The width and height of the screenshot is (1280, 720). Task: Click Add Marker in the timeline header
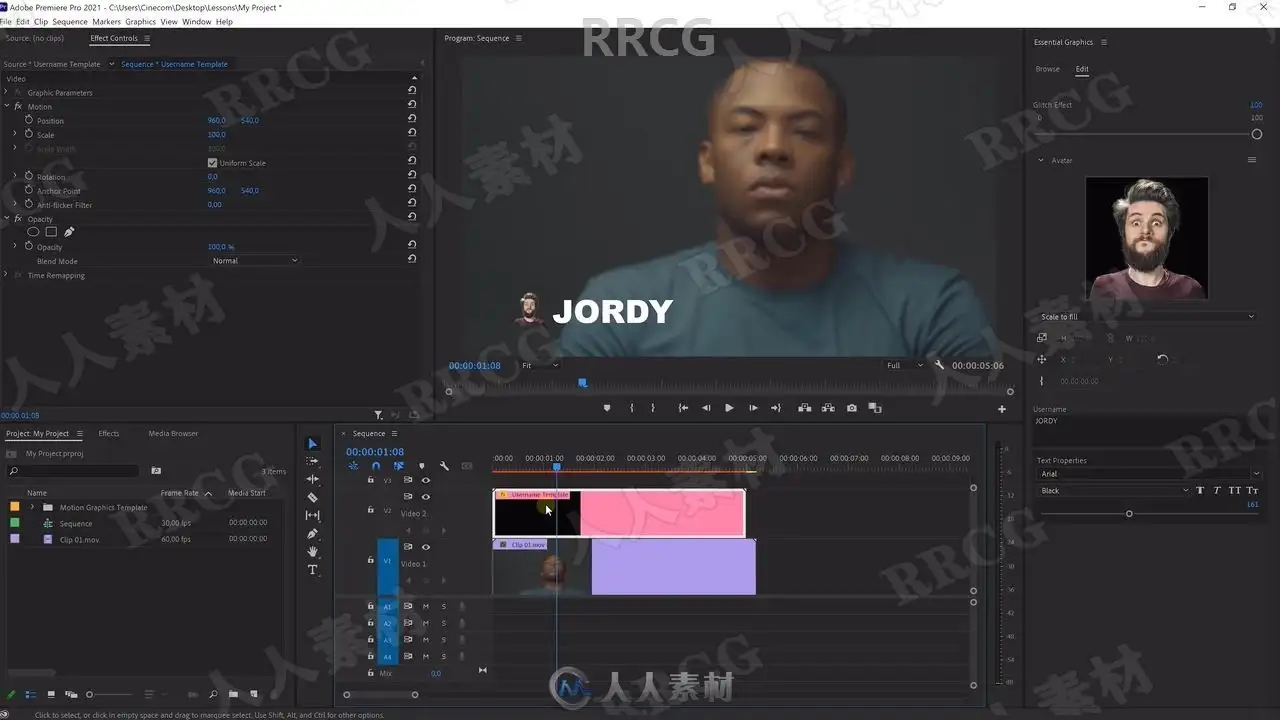pyautogui.click(x=421, y=466)
